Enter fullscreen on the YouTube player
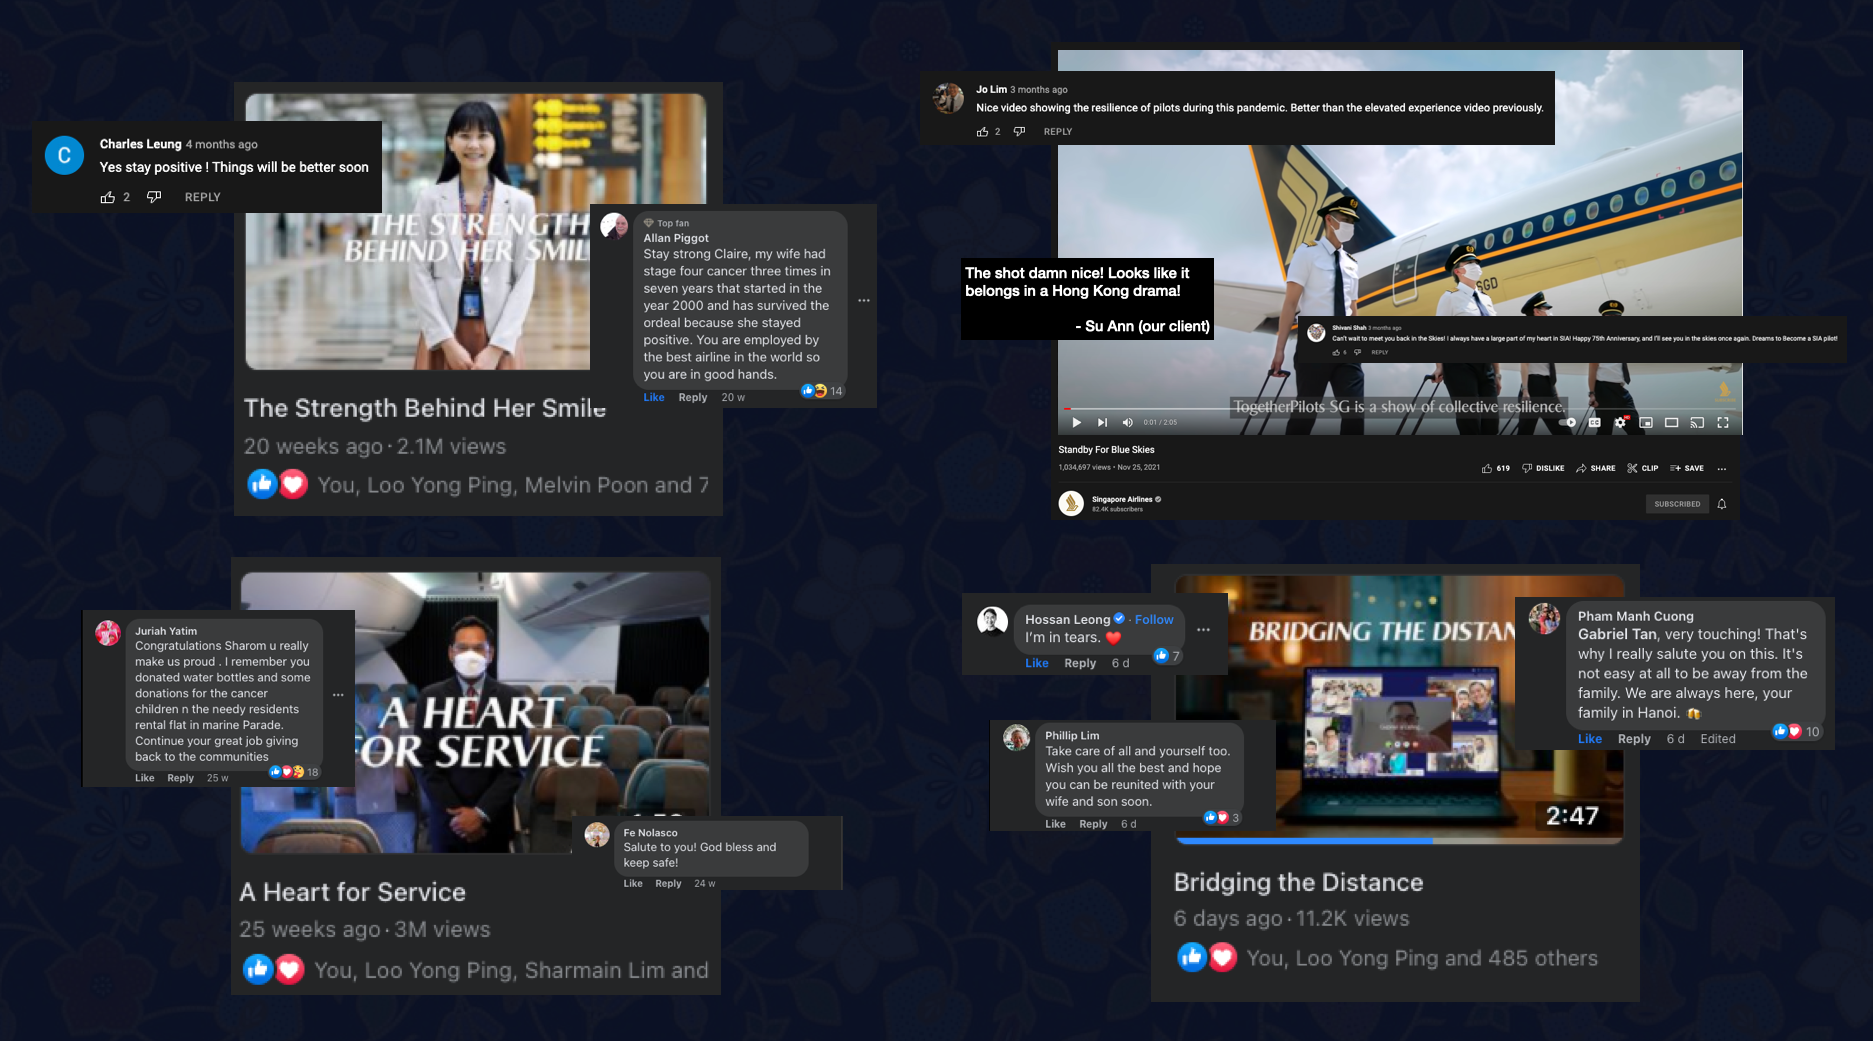This screenshot has width=1873, height=1041. coord(1723,422)
